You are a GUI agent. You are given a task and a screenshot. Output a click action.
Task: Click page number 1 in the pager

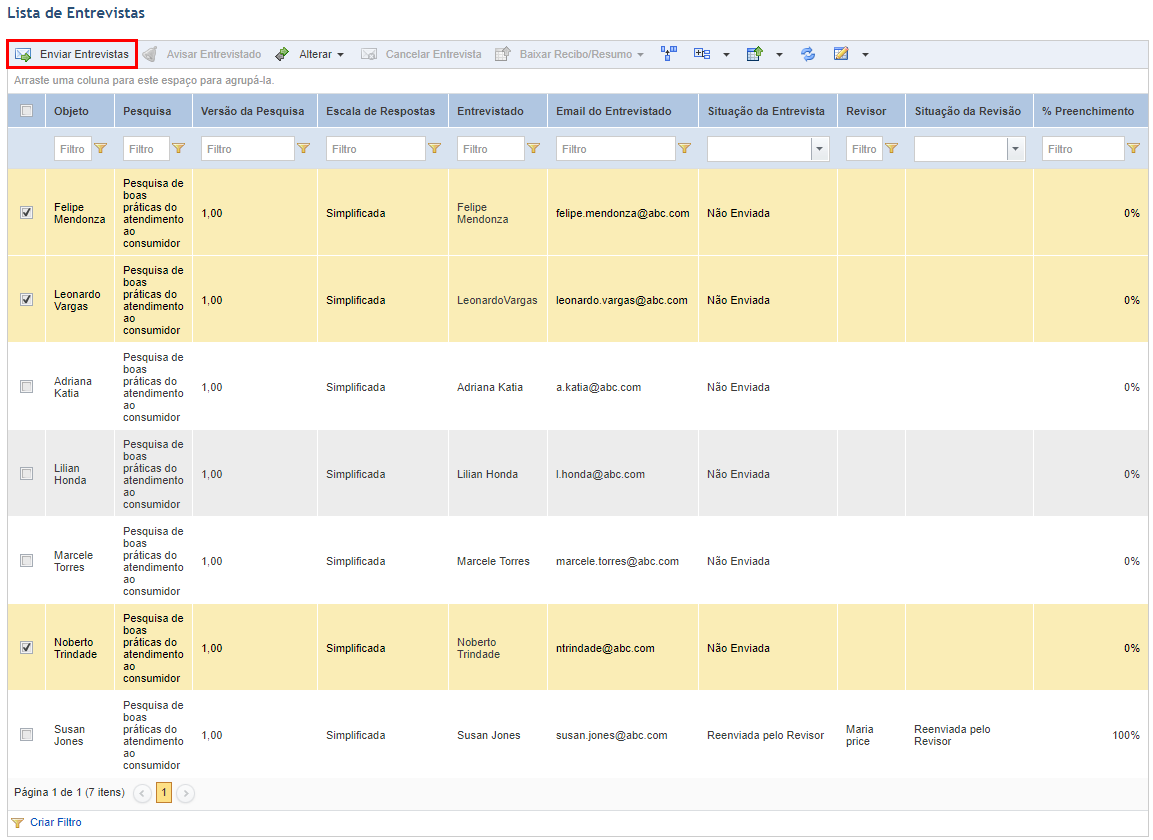coord(164,793)
